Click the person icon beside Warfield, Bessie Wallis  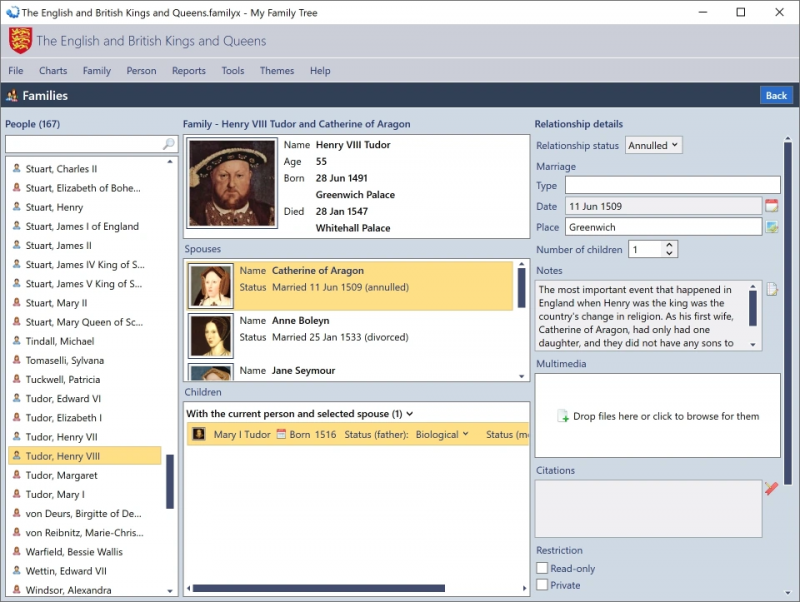tap(17, 551)
